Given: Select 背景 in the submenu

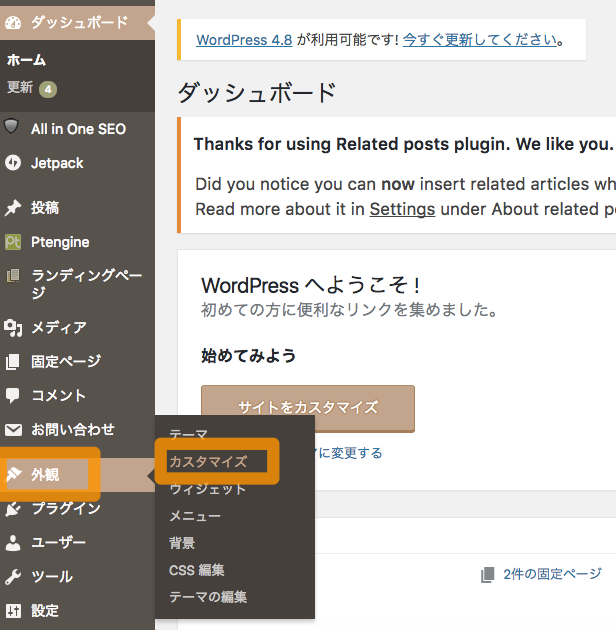Looking at the screenshot, I should pos(182,543).
